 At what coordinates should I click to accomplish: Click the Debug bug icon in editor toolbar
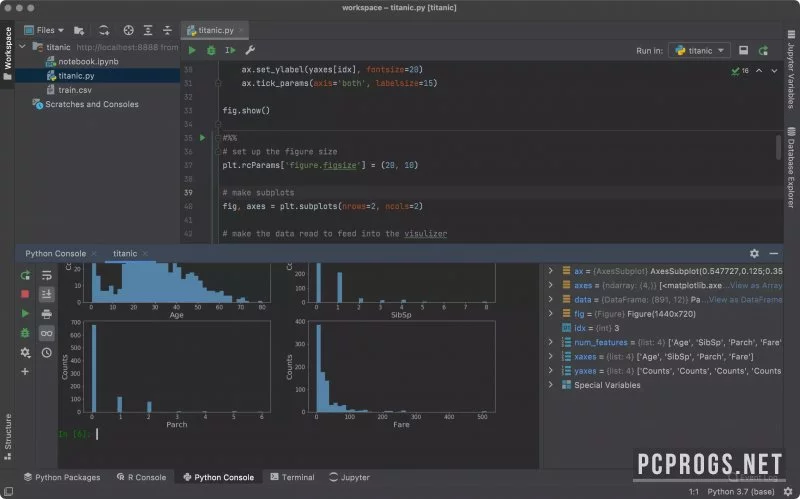[x=211, y=50]
